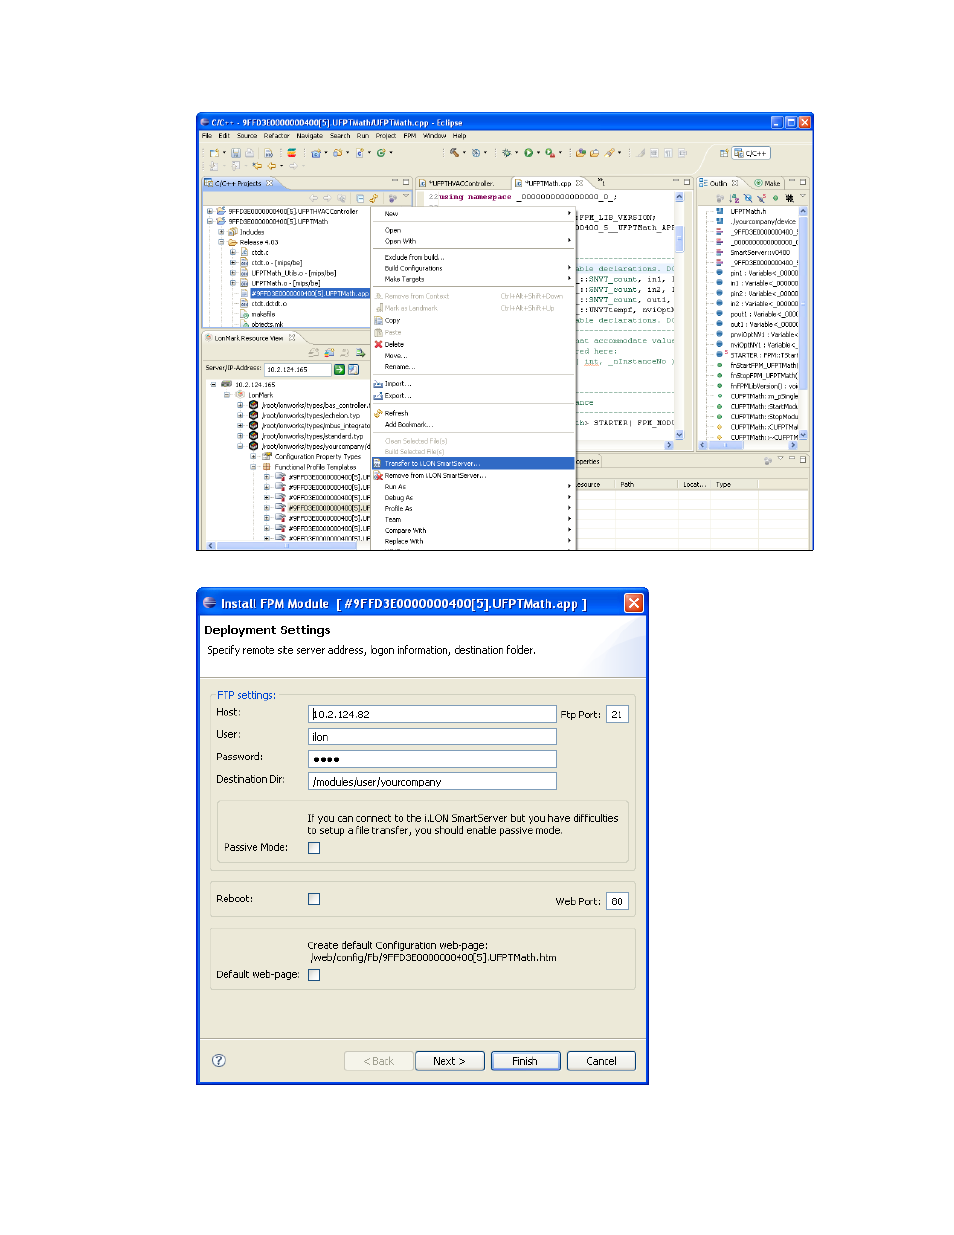Close the C/C++ Projects view tab

click(269, 183)
